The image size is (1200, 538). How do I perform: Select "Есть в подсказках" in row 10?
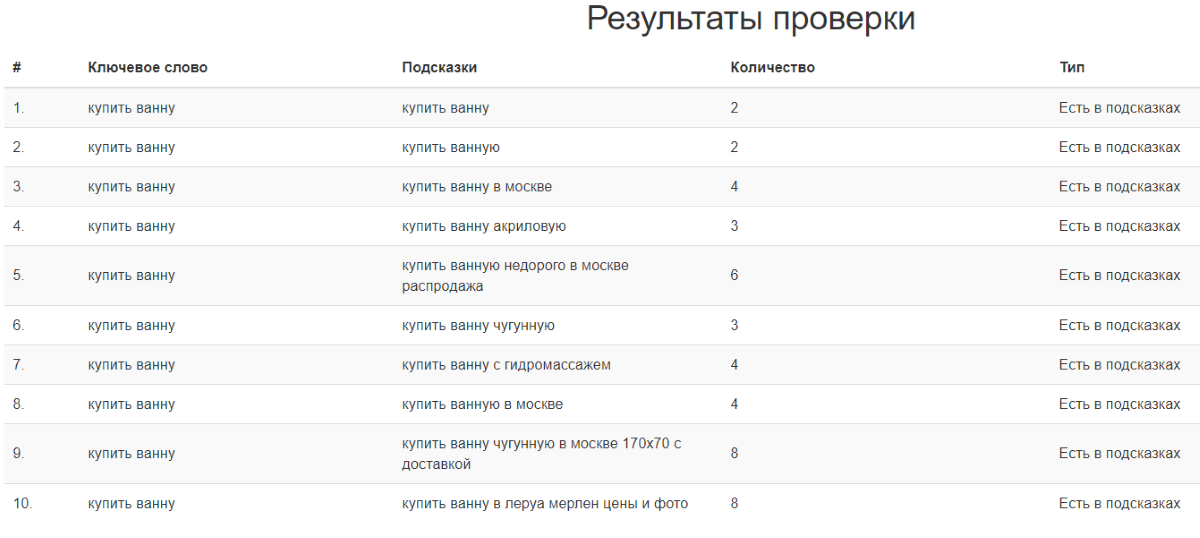click(1119, 504)
